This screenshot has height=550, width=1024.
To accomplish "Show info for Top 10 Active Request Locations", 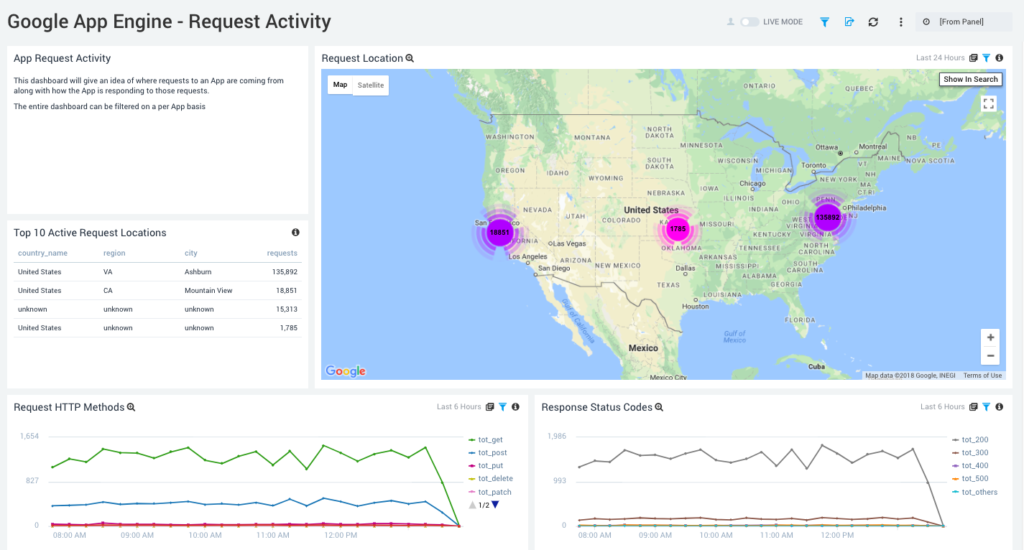I will tap(295, 233).
